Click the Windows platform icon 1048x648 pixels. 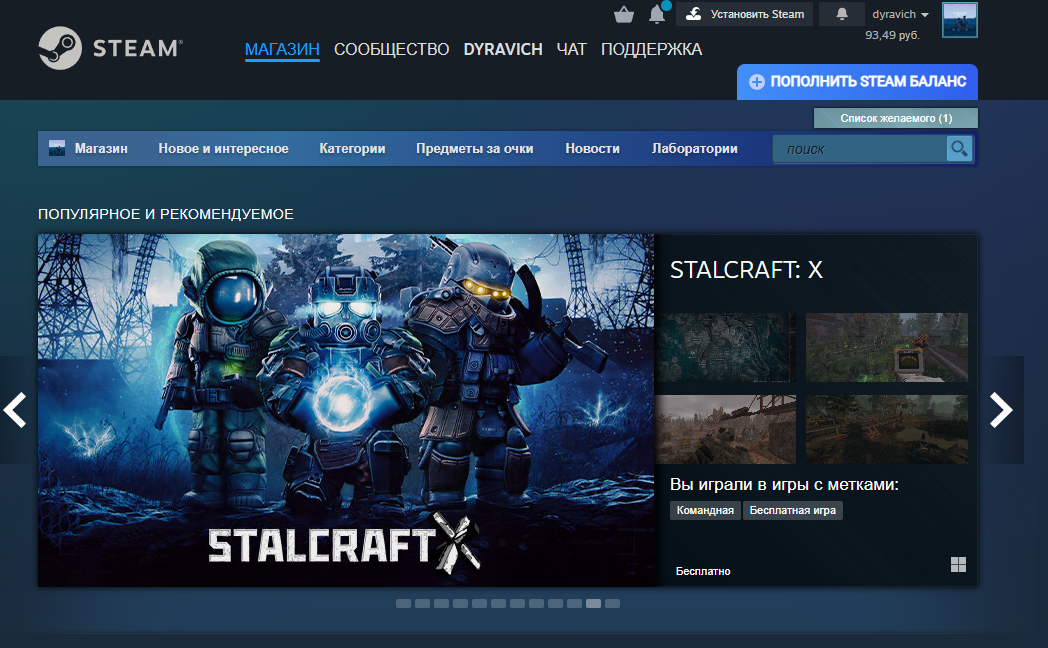click(x=958, y=564)
